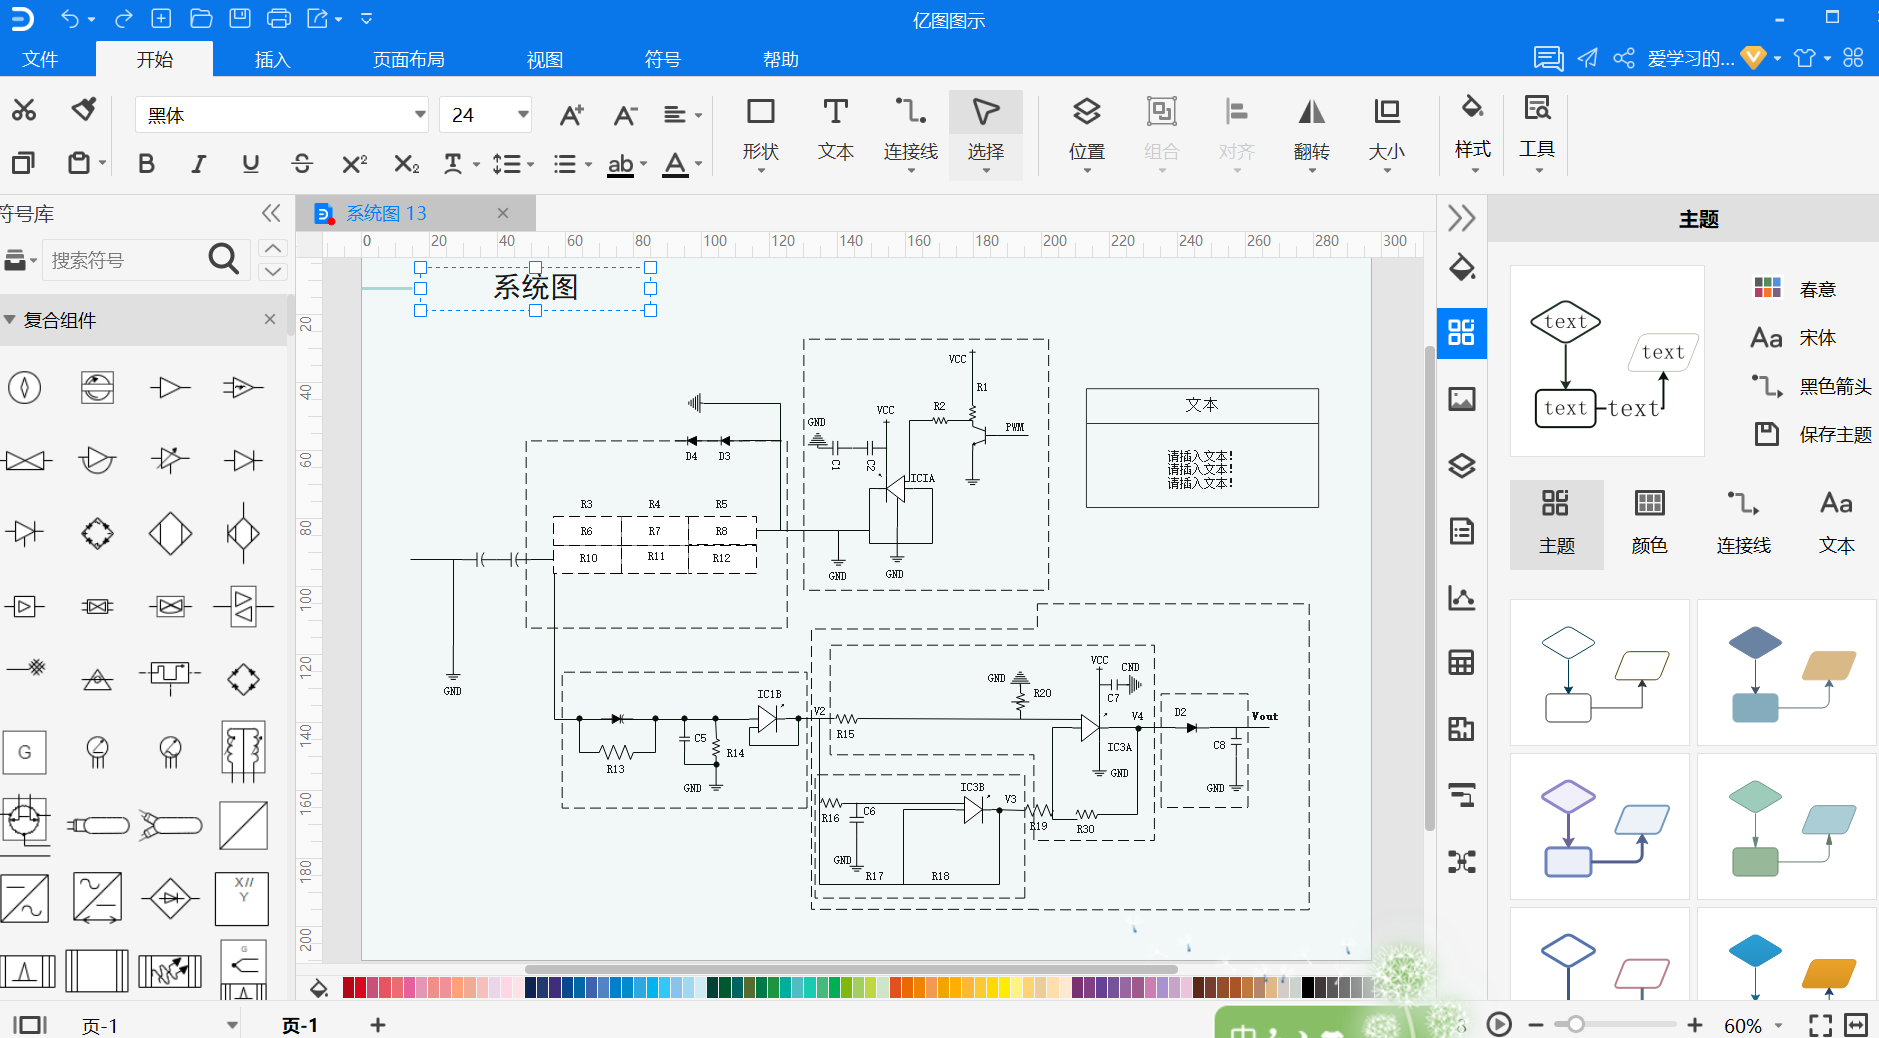The width and height of the screenshot is (1879, 1038).
Task: Toggle Strikethrough formatting
Action: (x=302, y=163)
